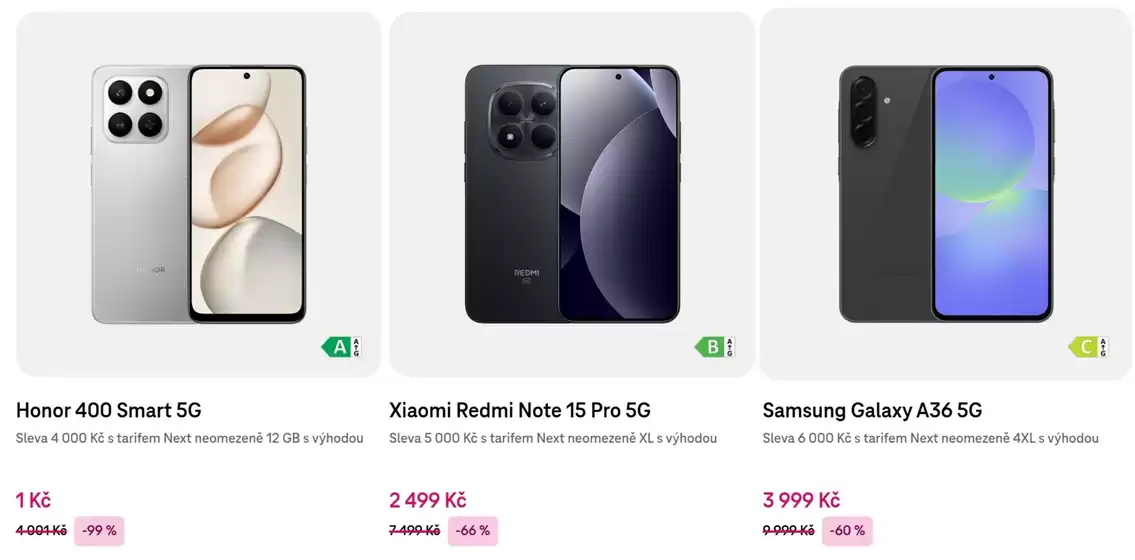Click the energy class B label icon
The width and height of the screenshot is (1135, 560).
(x=714, y=347)
